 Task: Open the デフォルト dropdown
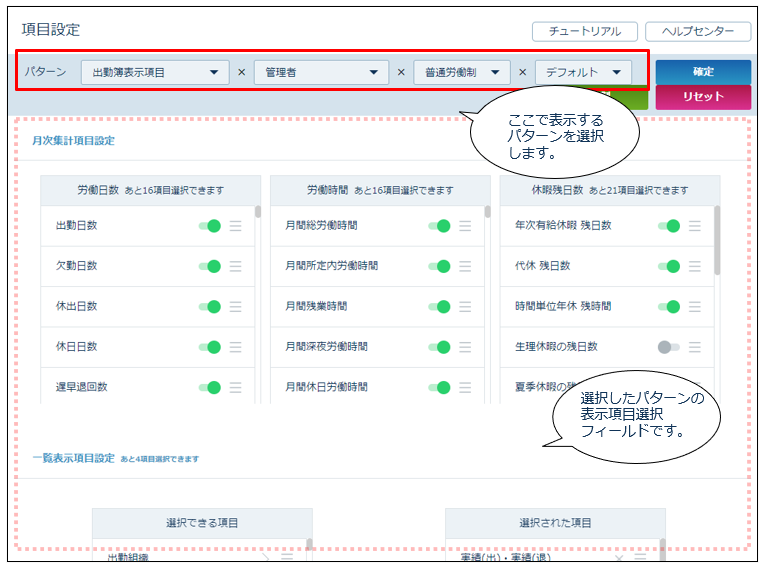pos(584,72)
